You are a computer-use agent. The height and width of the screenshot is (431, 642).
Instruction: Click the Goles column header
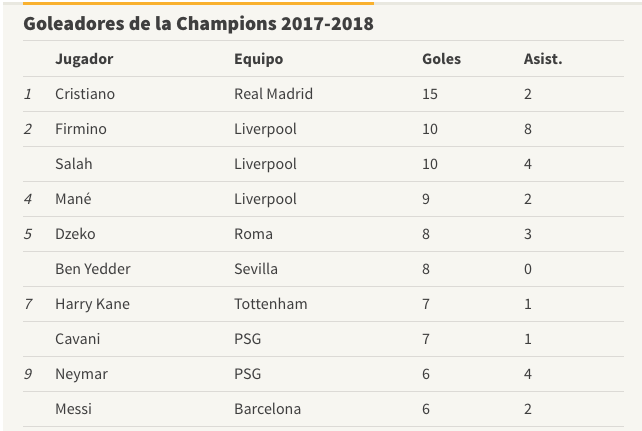pos(441,59)
